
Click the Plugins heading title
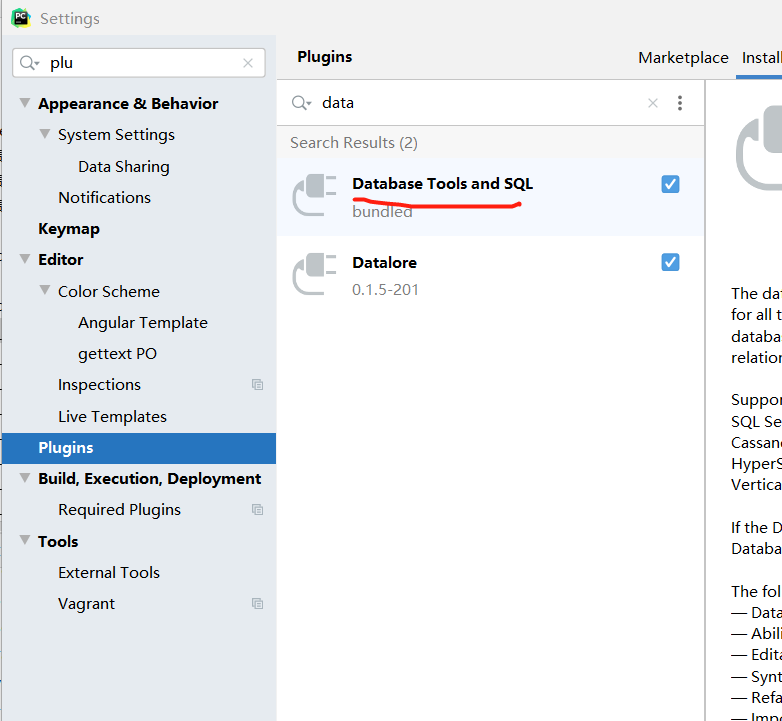coord(325,57)
